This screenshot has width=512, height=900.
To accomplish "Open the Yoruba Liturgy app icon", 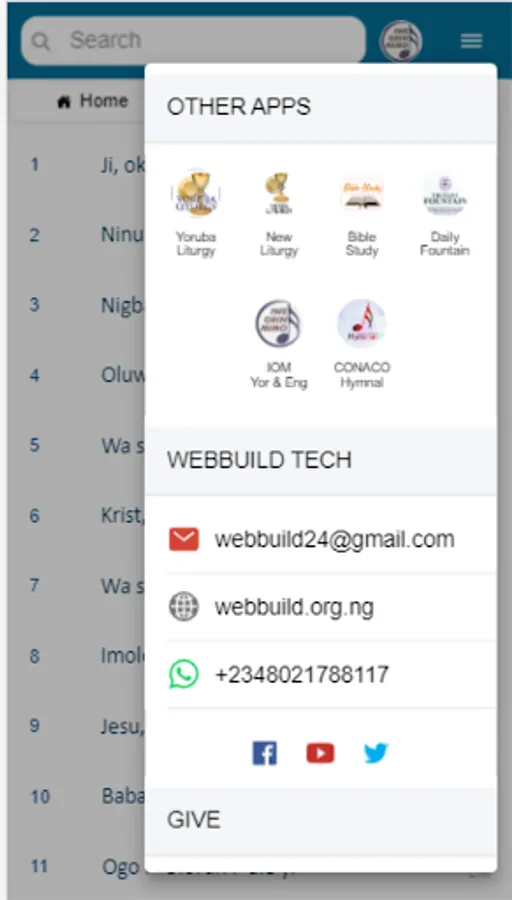I will (x=196, y=193).
